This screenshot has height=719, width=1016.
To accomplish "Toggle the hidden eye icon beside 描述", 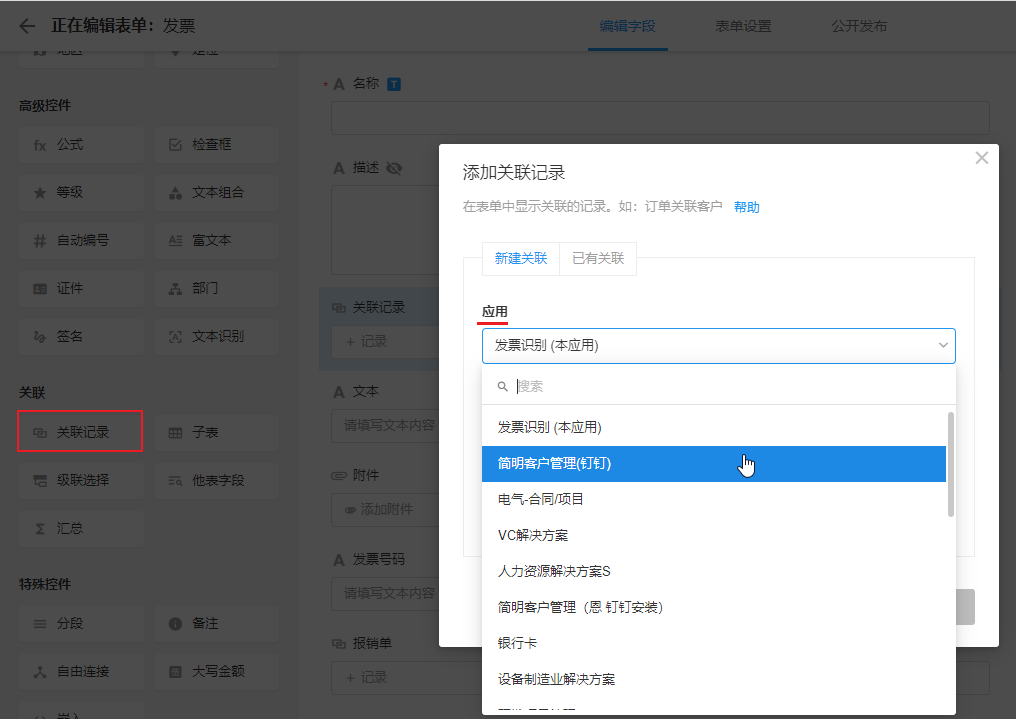I will (393, 168).
